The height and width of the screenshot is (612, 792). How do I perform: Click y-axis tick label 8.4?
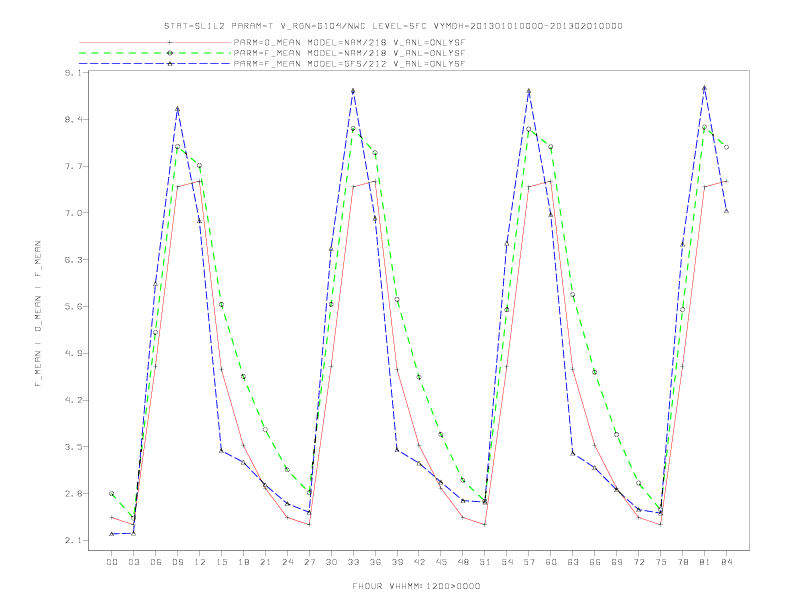(x=72, y=120)
